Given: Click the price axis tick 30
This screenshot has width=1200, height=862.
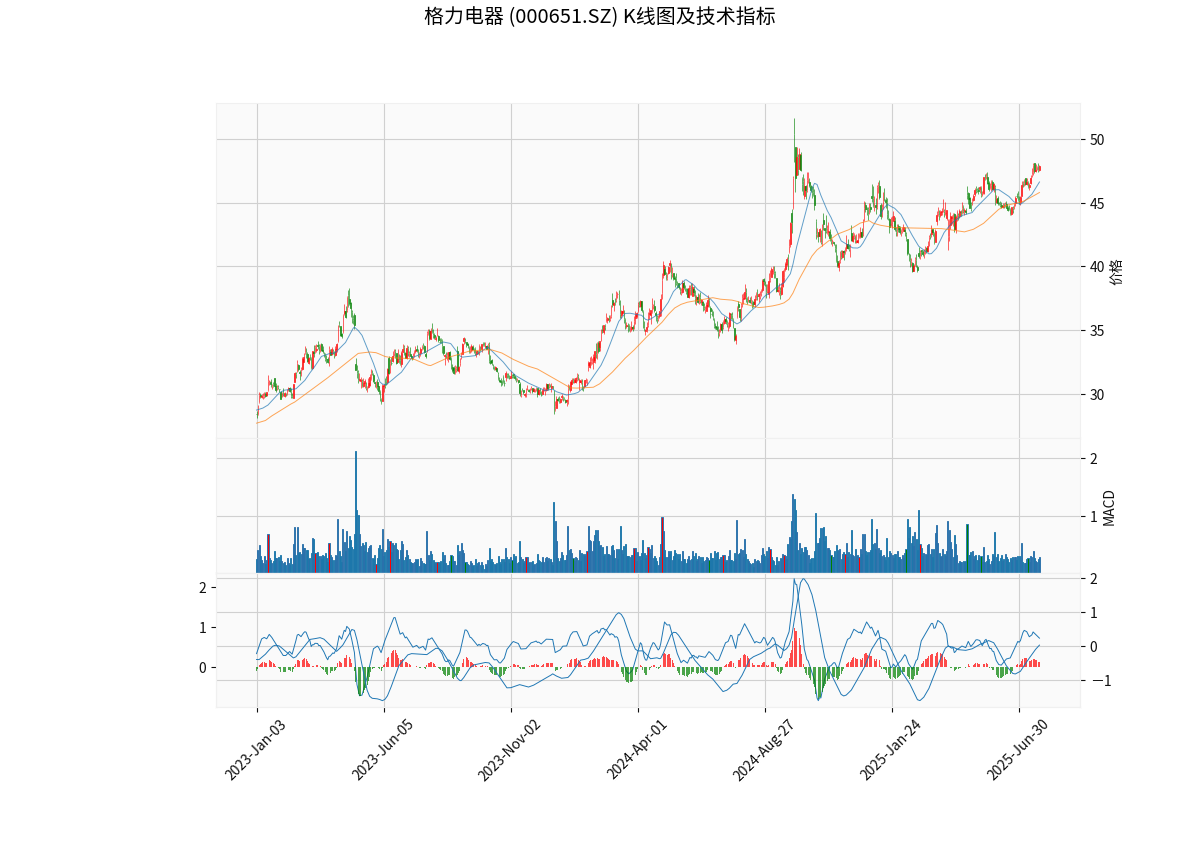Looking at the screenshot, I should tap(1097, 395).
